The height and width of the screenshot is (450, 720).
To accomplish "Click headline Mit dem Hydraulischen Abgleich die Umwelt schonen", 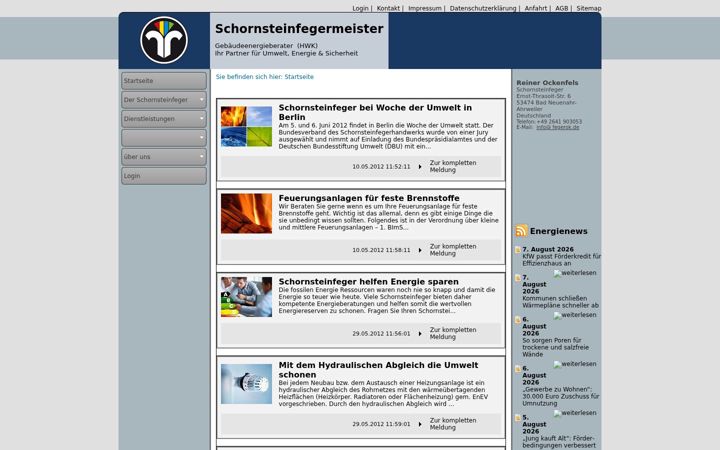I will click(378, 370).
